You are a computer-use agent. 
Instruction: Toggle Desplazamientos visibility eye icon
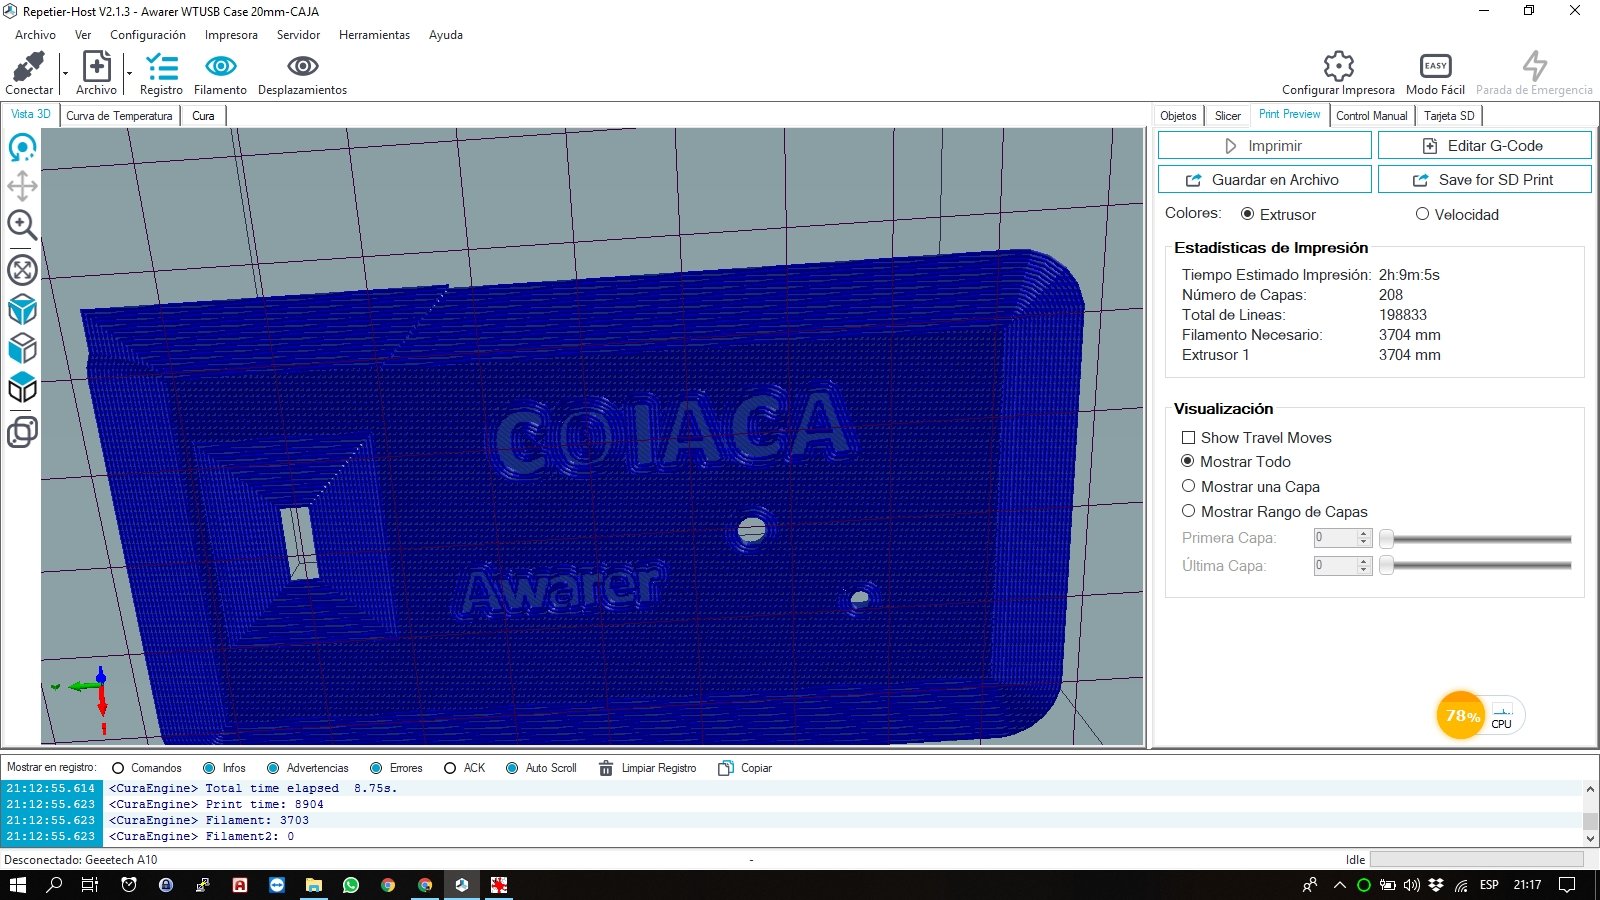302,67
